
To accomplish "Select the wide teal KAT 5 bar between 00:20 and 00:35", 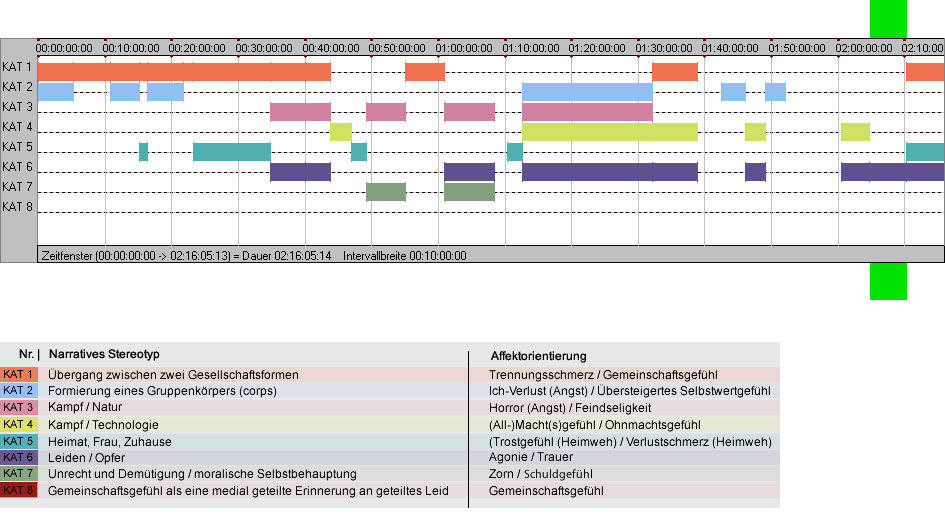I will tap(232, 152).
